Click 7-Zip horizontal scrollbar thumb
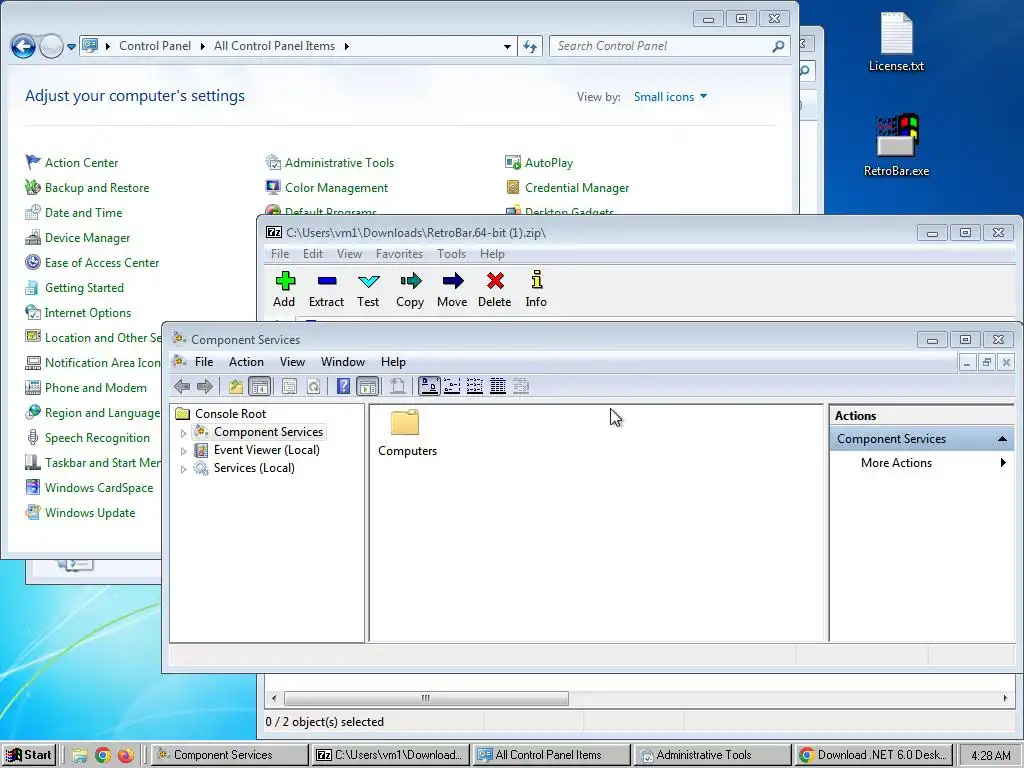The height and width of the screenshot is (768, 1024). tap(426, 698)
